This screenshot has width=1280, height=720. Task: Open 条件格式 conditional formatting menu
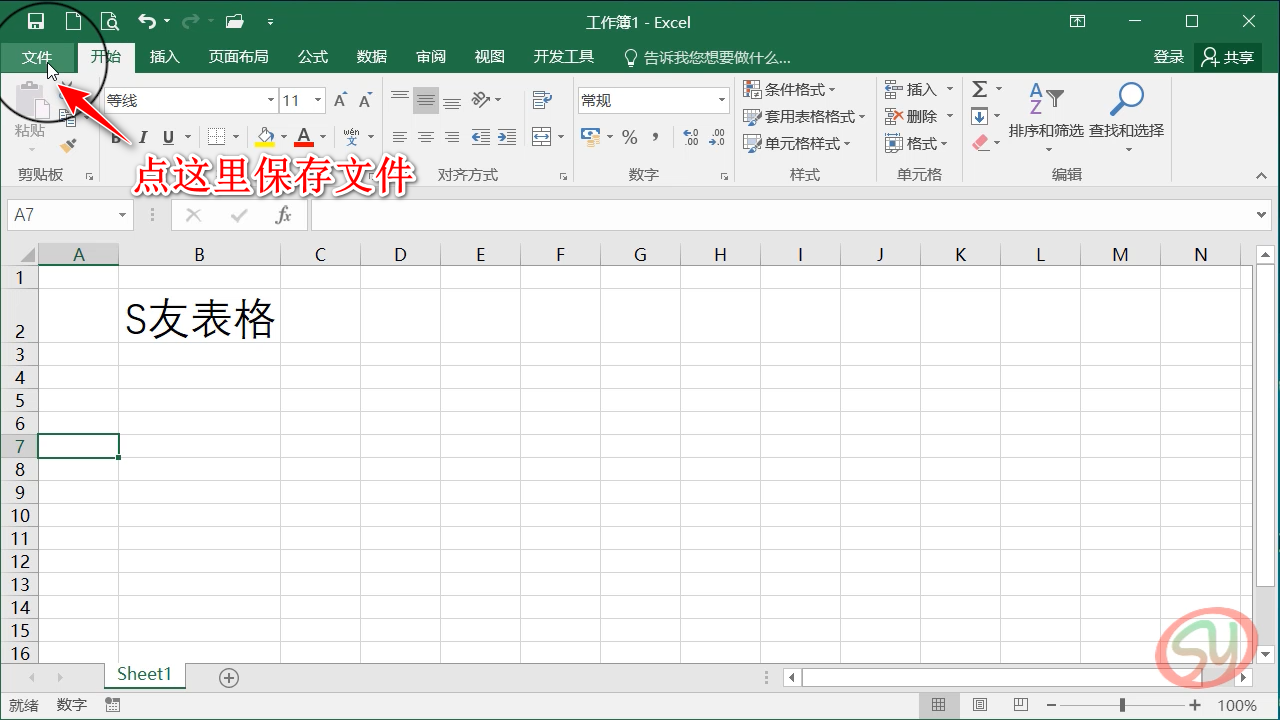click(x=789, y=89)
